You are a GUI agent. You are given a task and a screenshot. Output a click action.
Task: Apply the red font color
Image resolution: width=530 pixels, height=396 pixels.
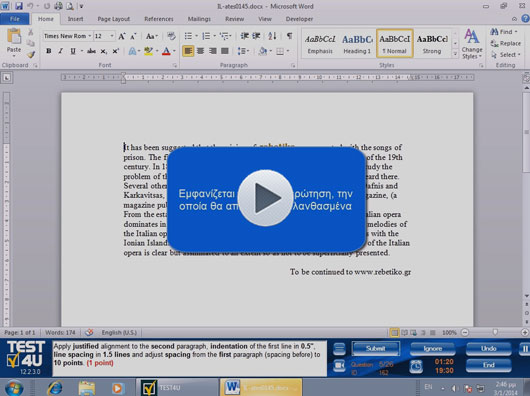pyautogui.click(x=166, y=51)
